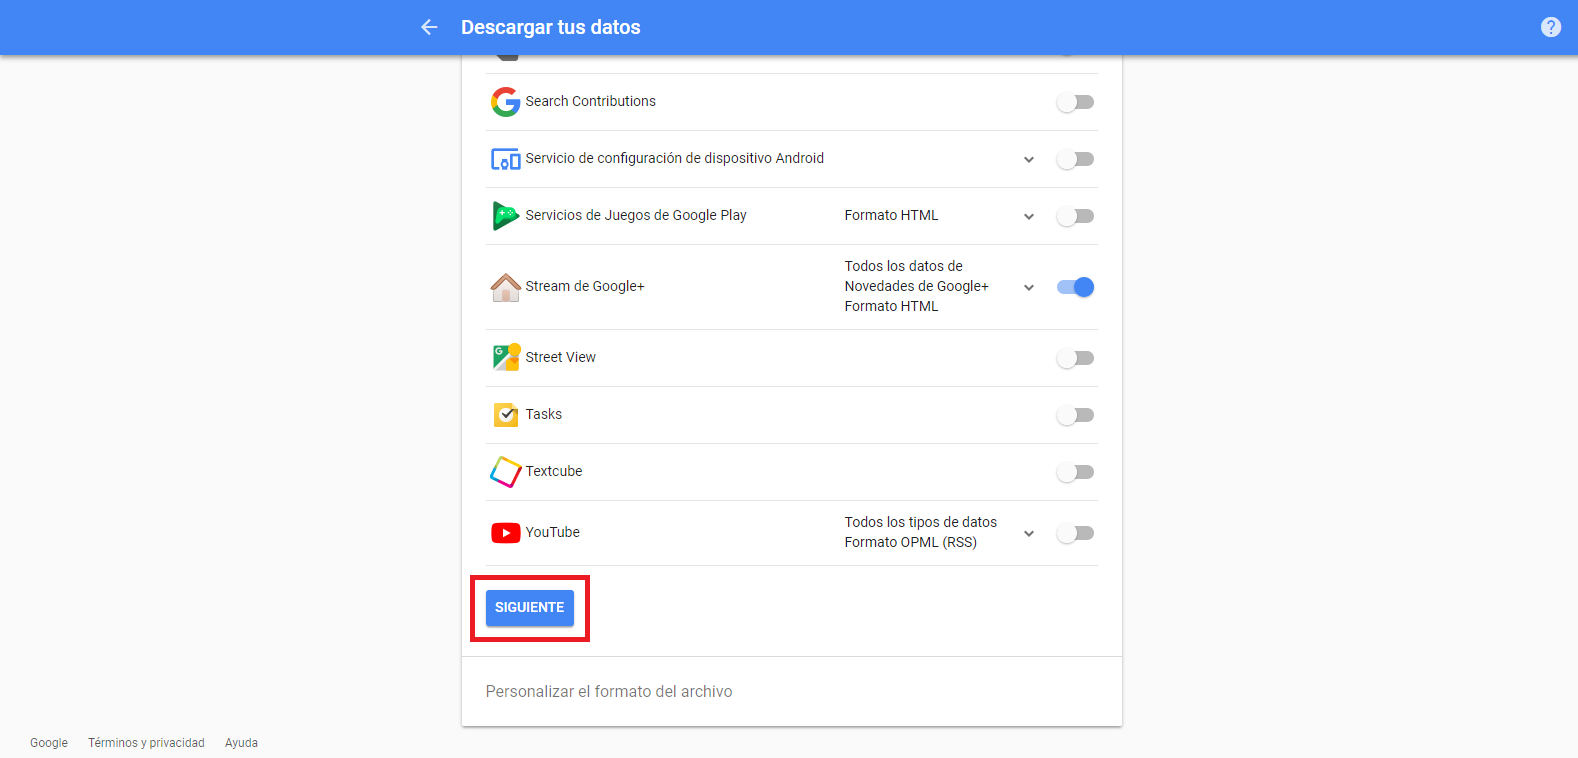Expand YouTube options chevron
The width and height of the screenshot is (1578, 758).
point(1029,534)
